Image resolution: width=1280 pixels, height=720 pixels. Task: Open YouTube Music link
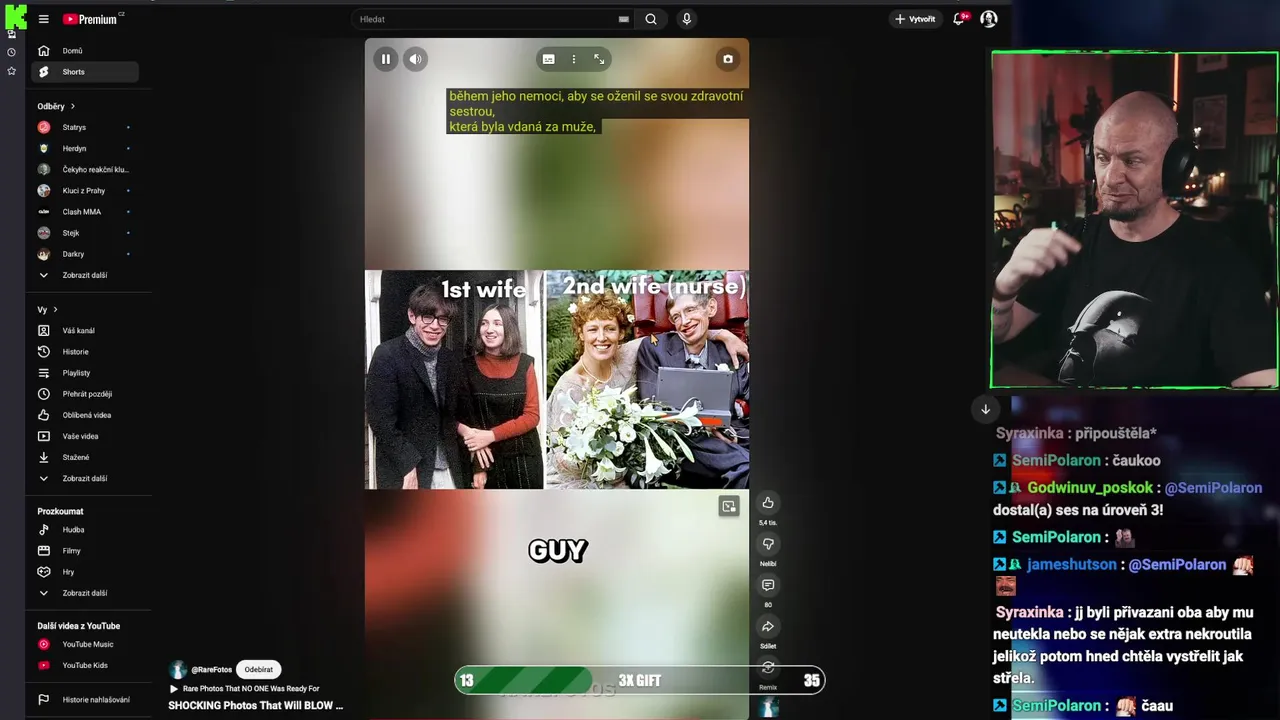[87, 644]
